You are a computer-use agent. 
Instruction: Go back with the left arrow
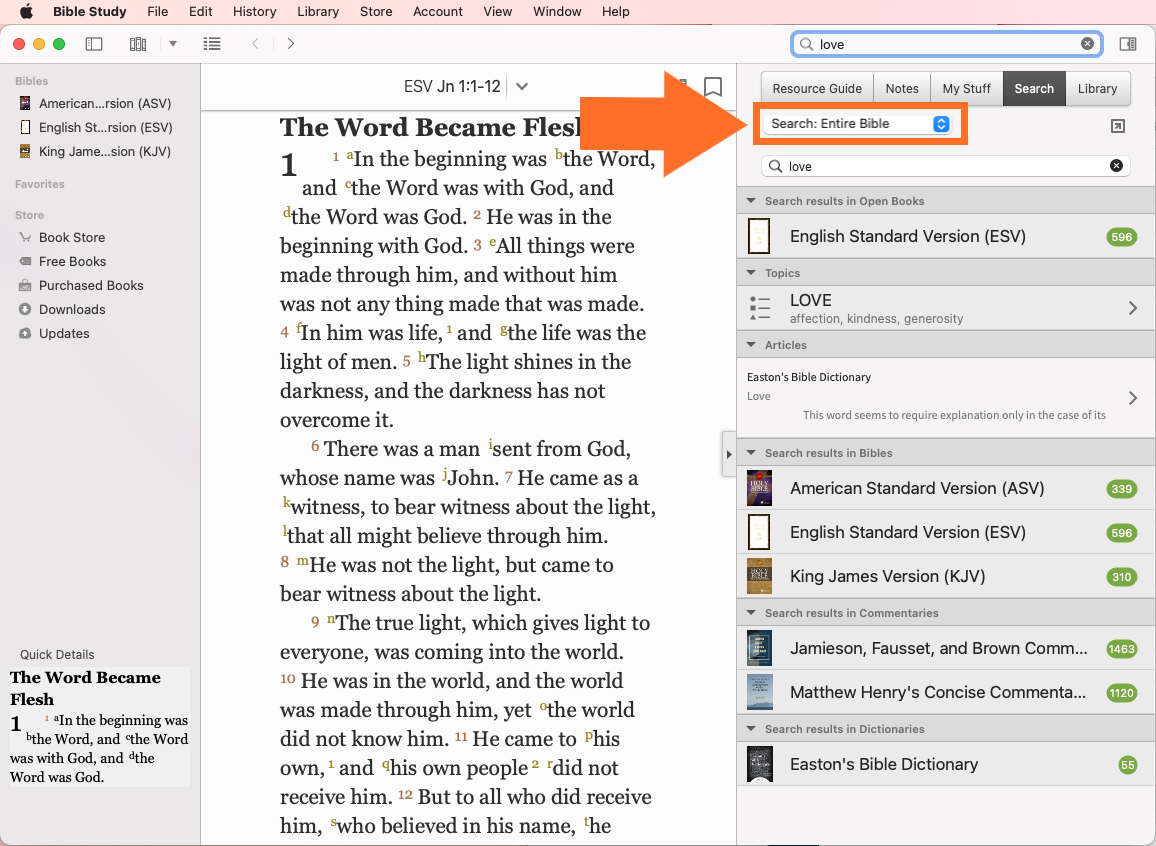255,44
